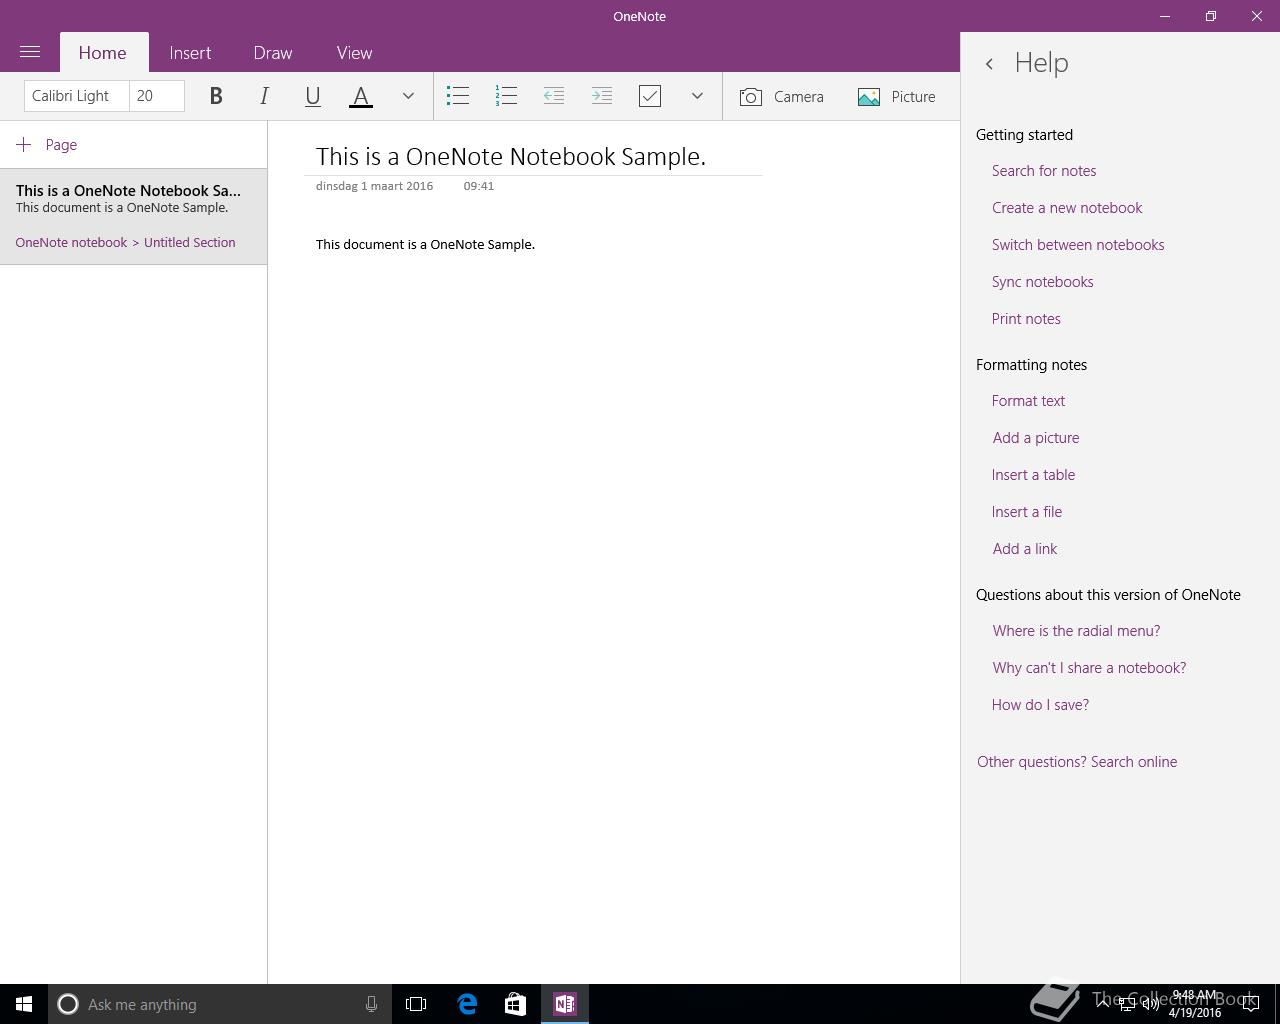Launch Microsoft Edge from taskbar
Image resolution: width=1280 pixels, height=1024 pixels.
coord(467,1004)
